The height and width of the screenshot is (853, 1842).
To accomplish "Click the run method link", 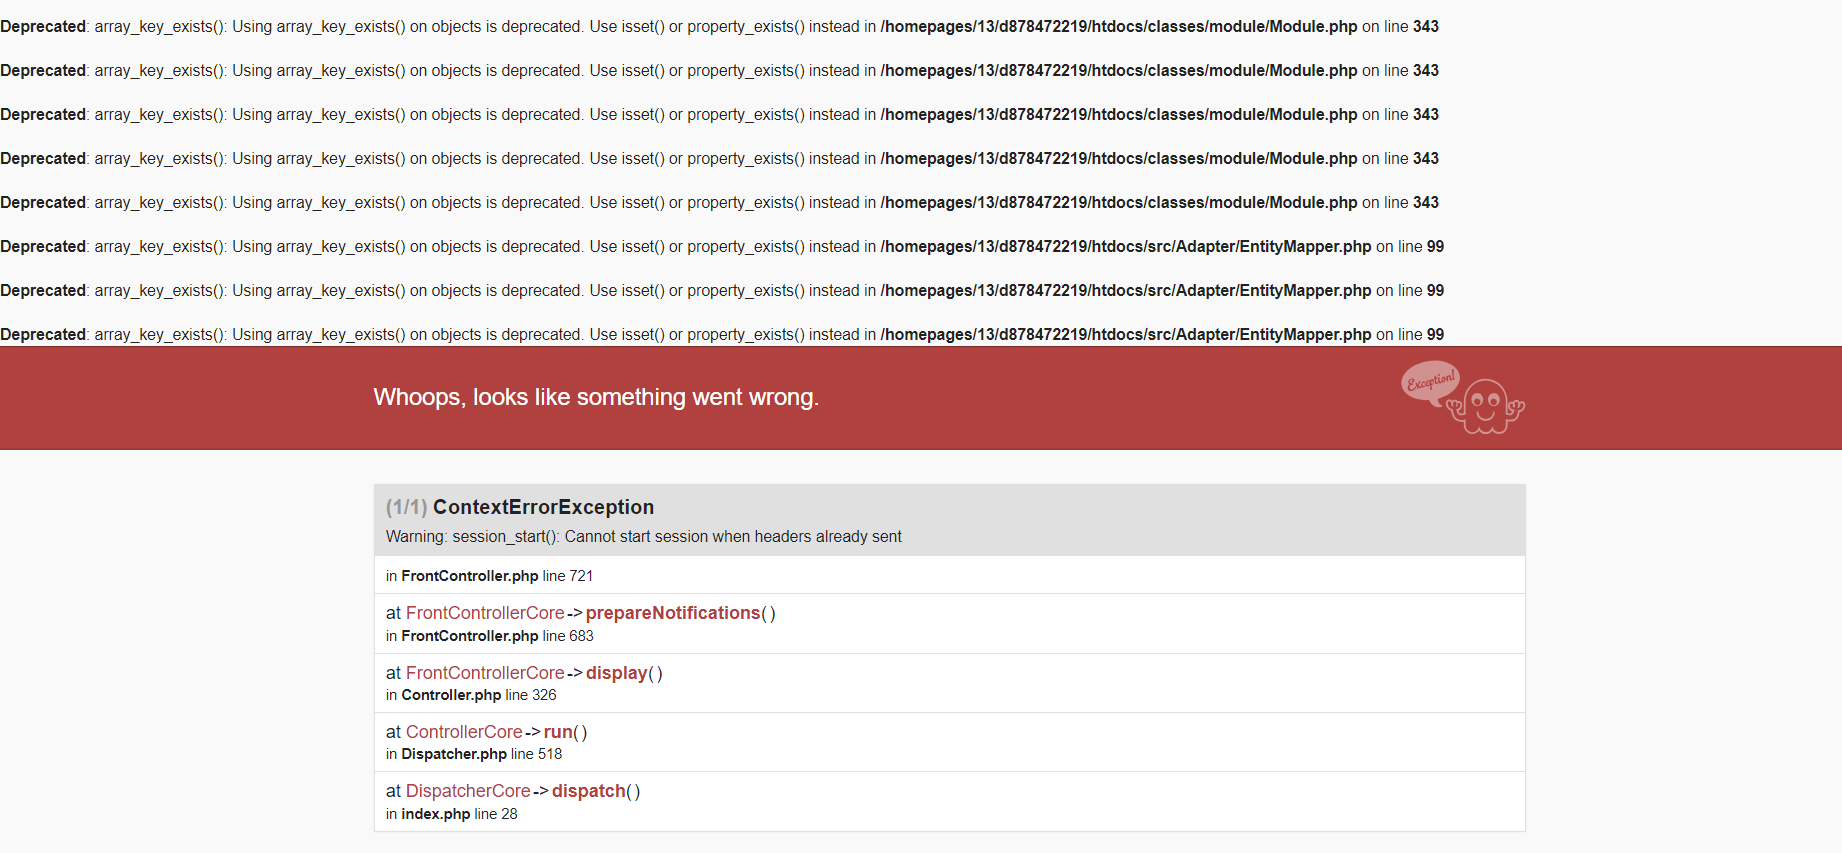I will pyautogui.click(x=558, y=732).
